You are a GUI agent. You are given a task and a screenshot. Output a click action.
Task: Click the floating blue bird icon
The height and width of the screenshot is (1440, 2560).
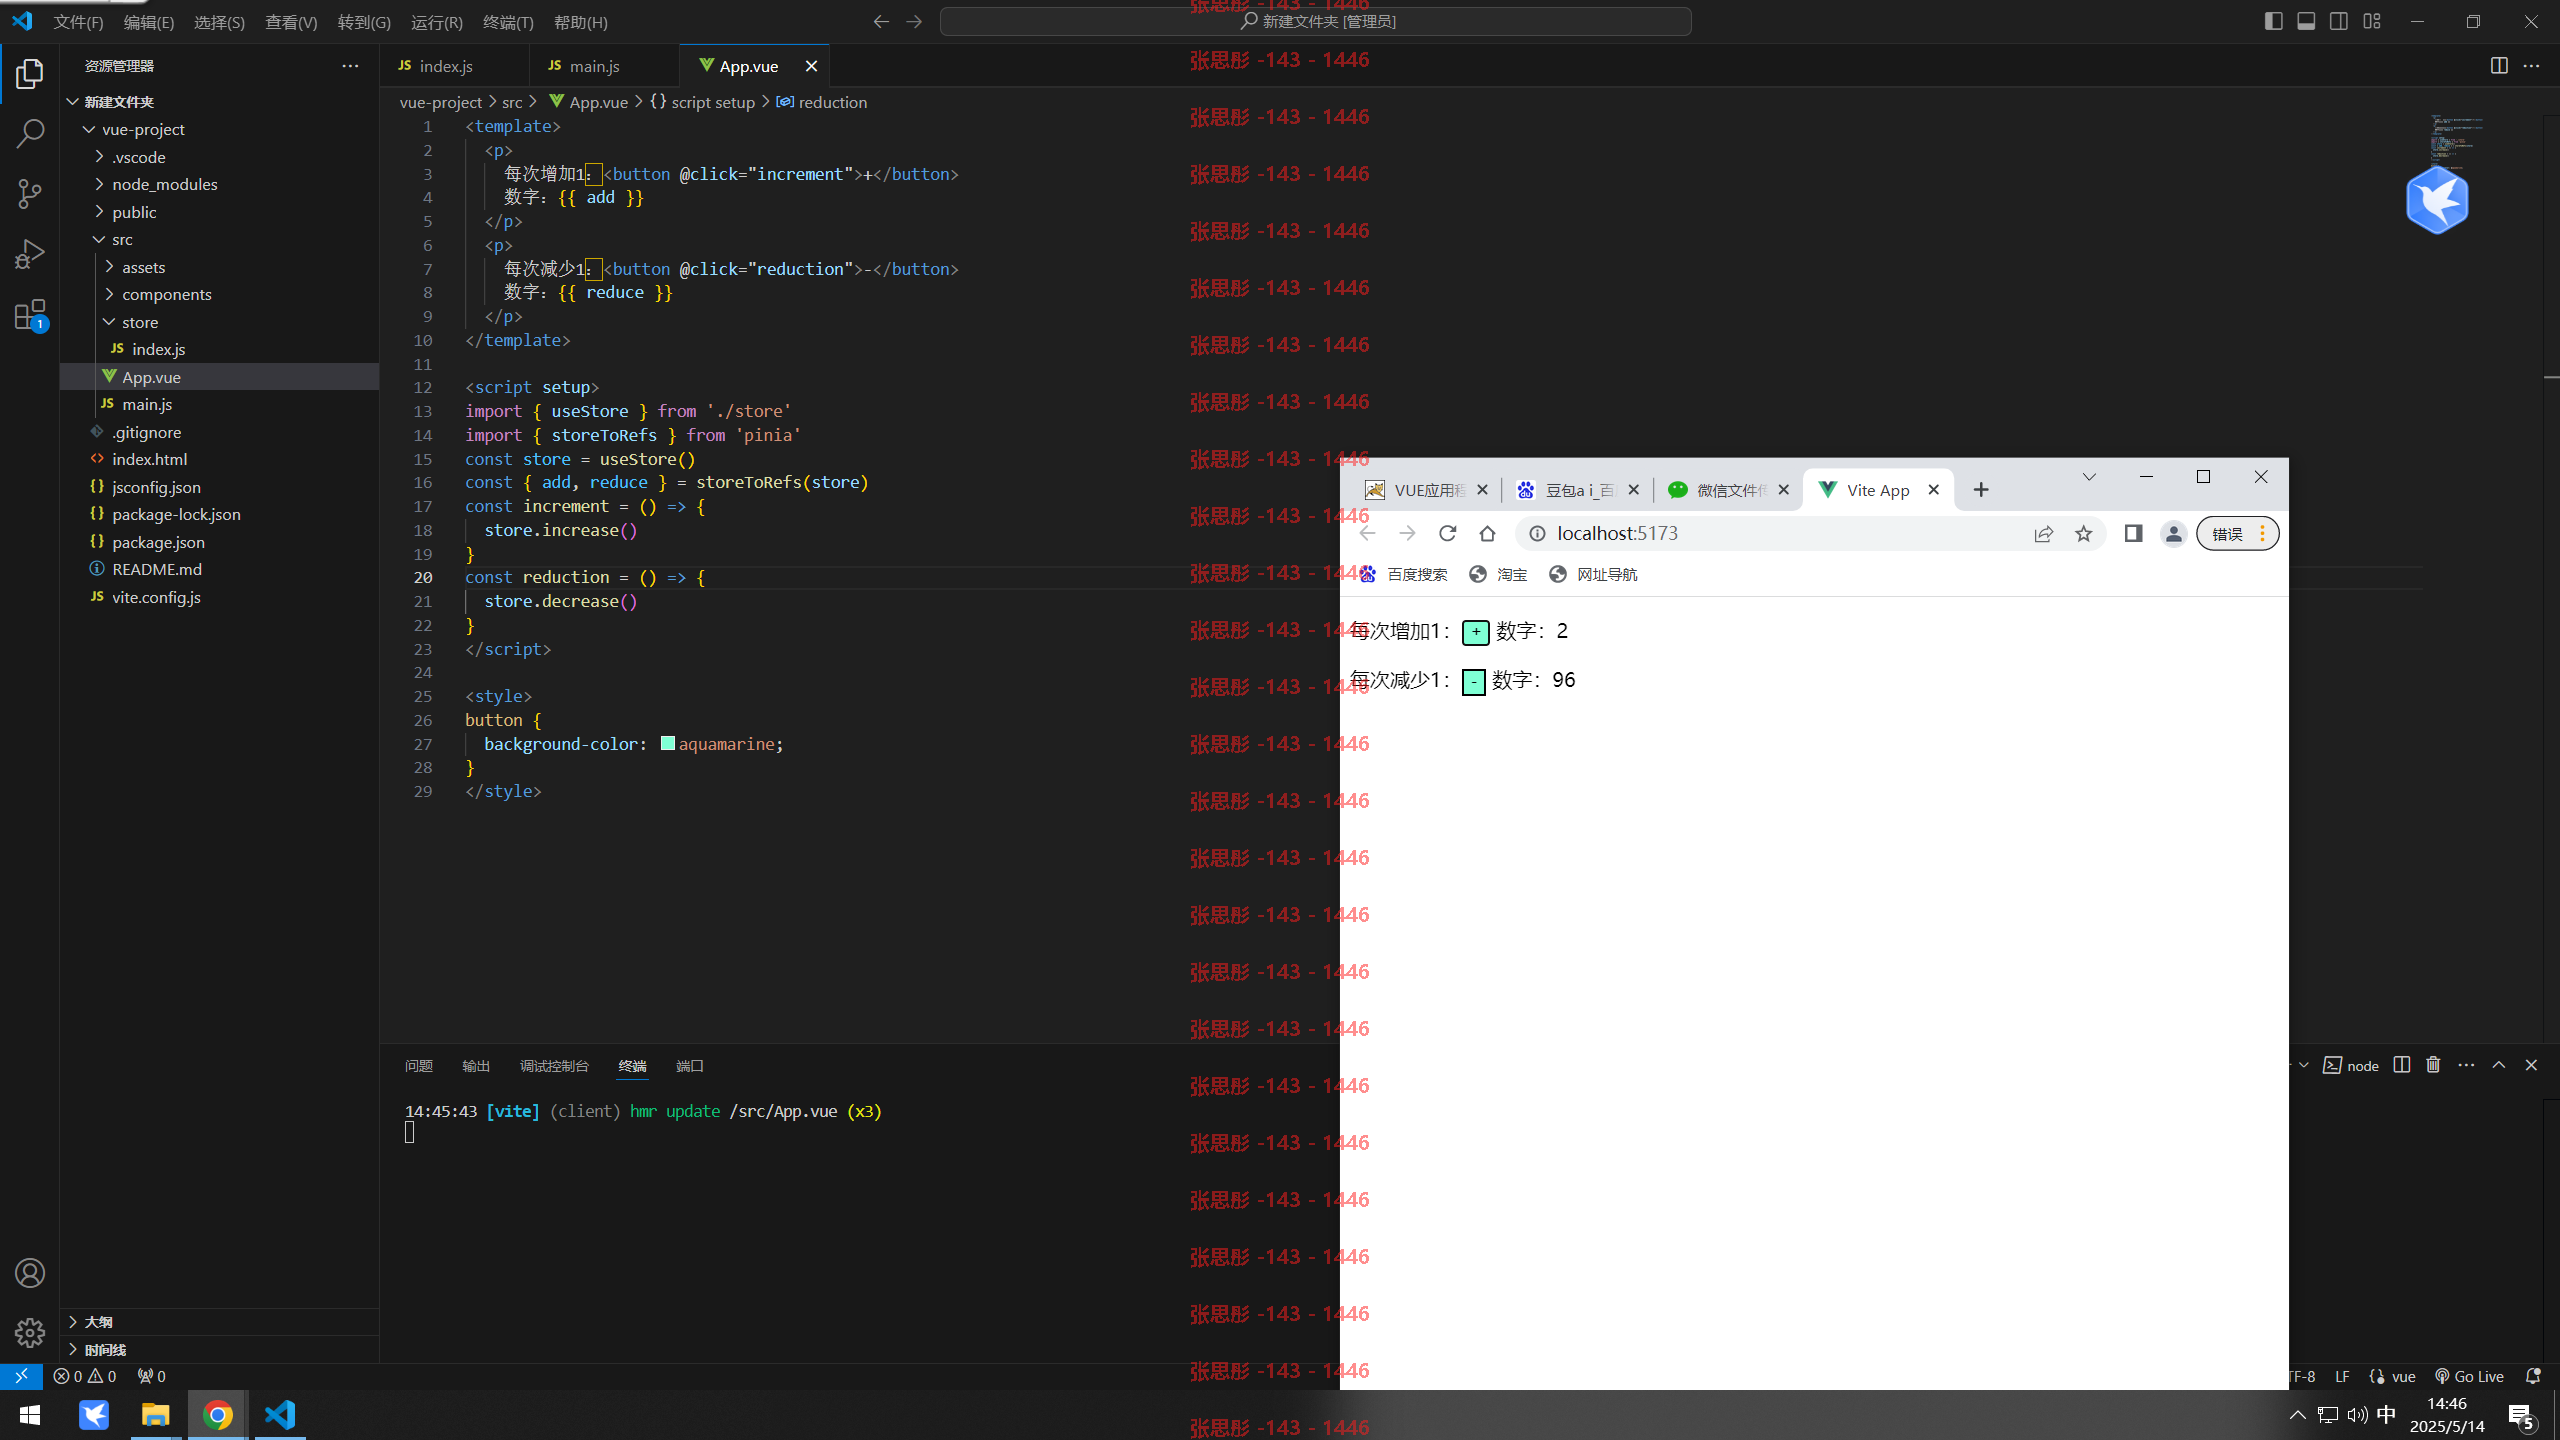tap(2437, 200)
